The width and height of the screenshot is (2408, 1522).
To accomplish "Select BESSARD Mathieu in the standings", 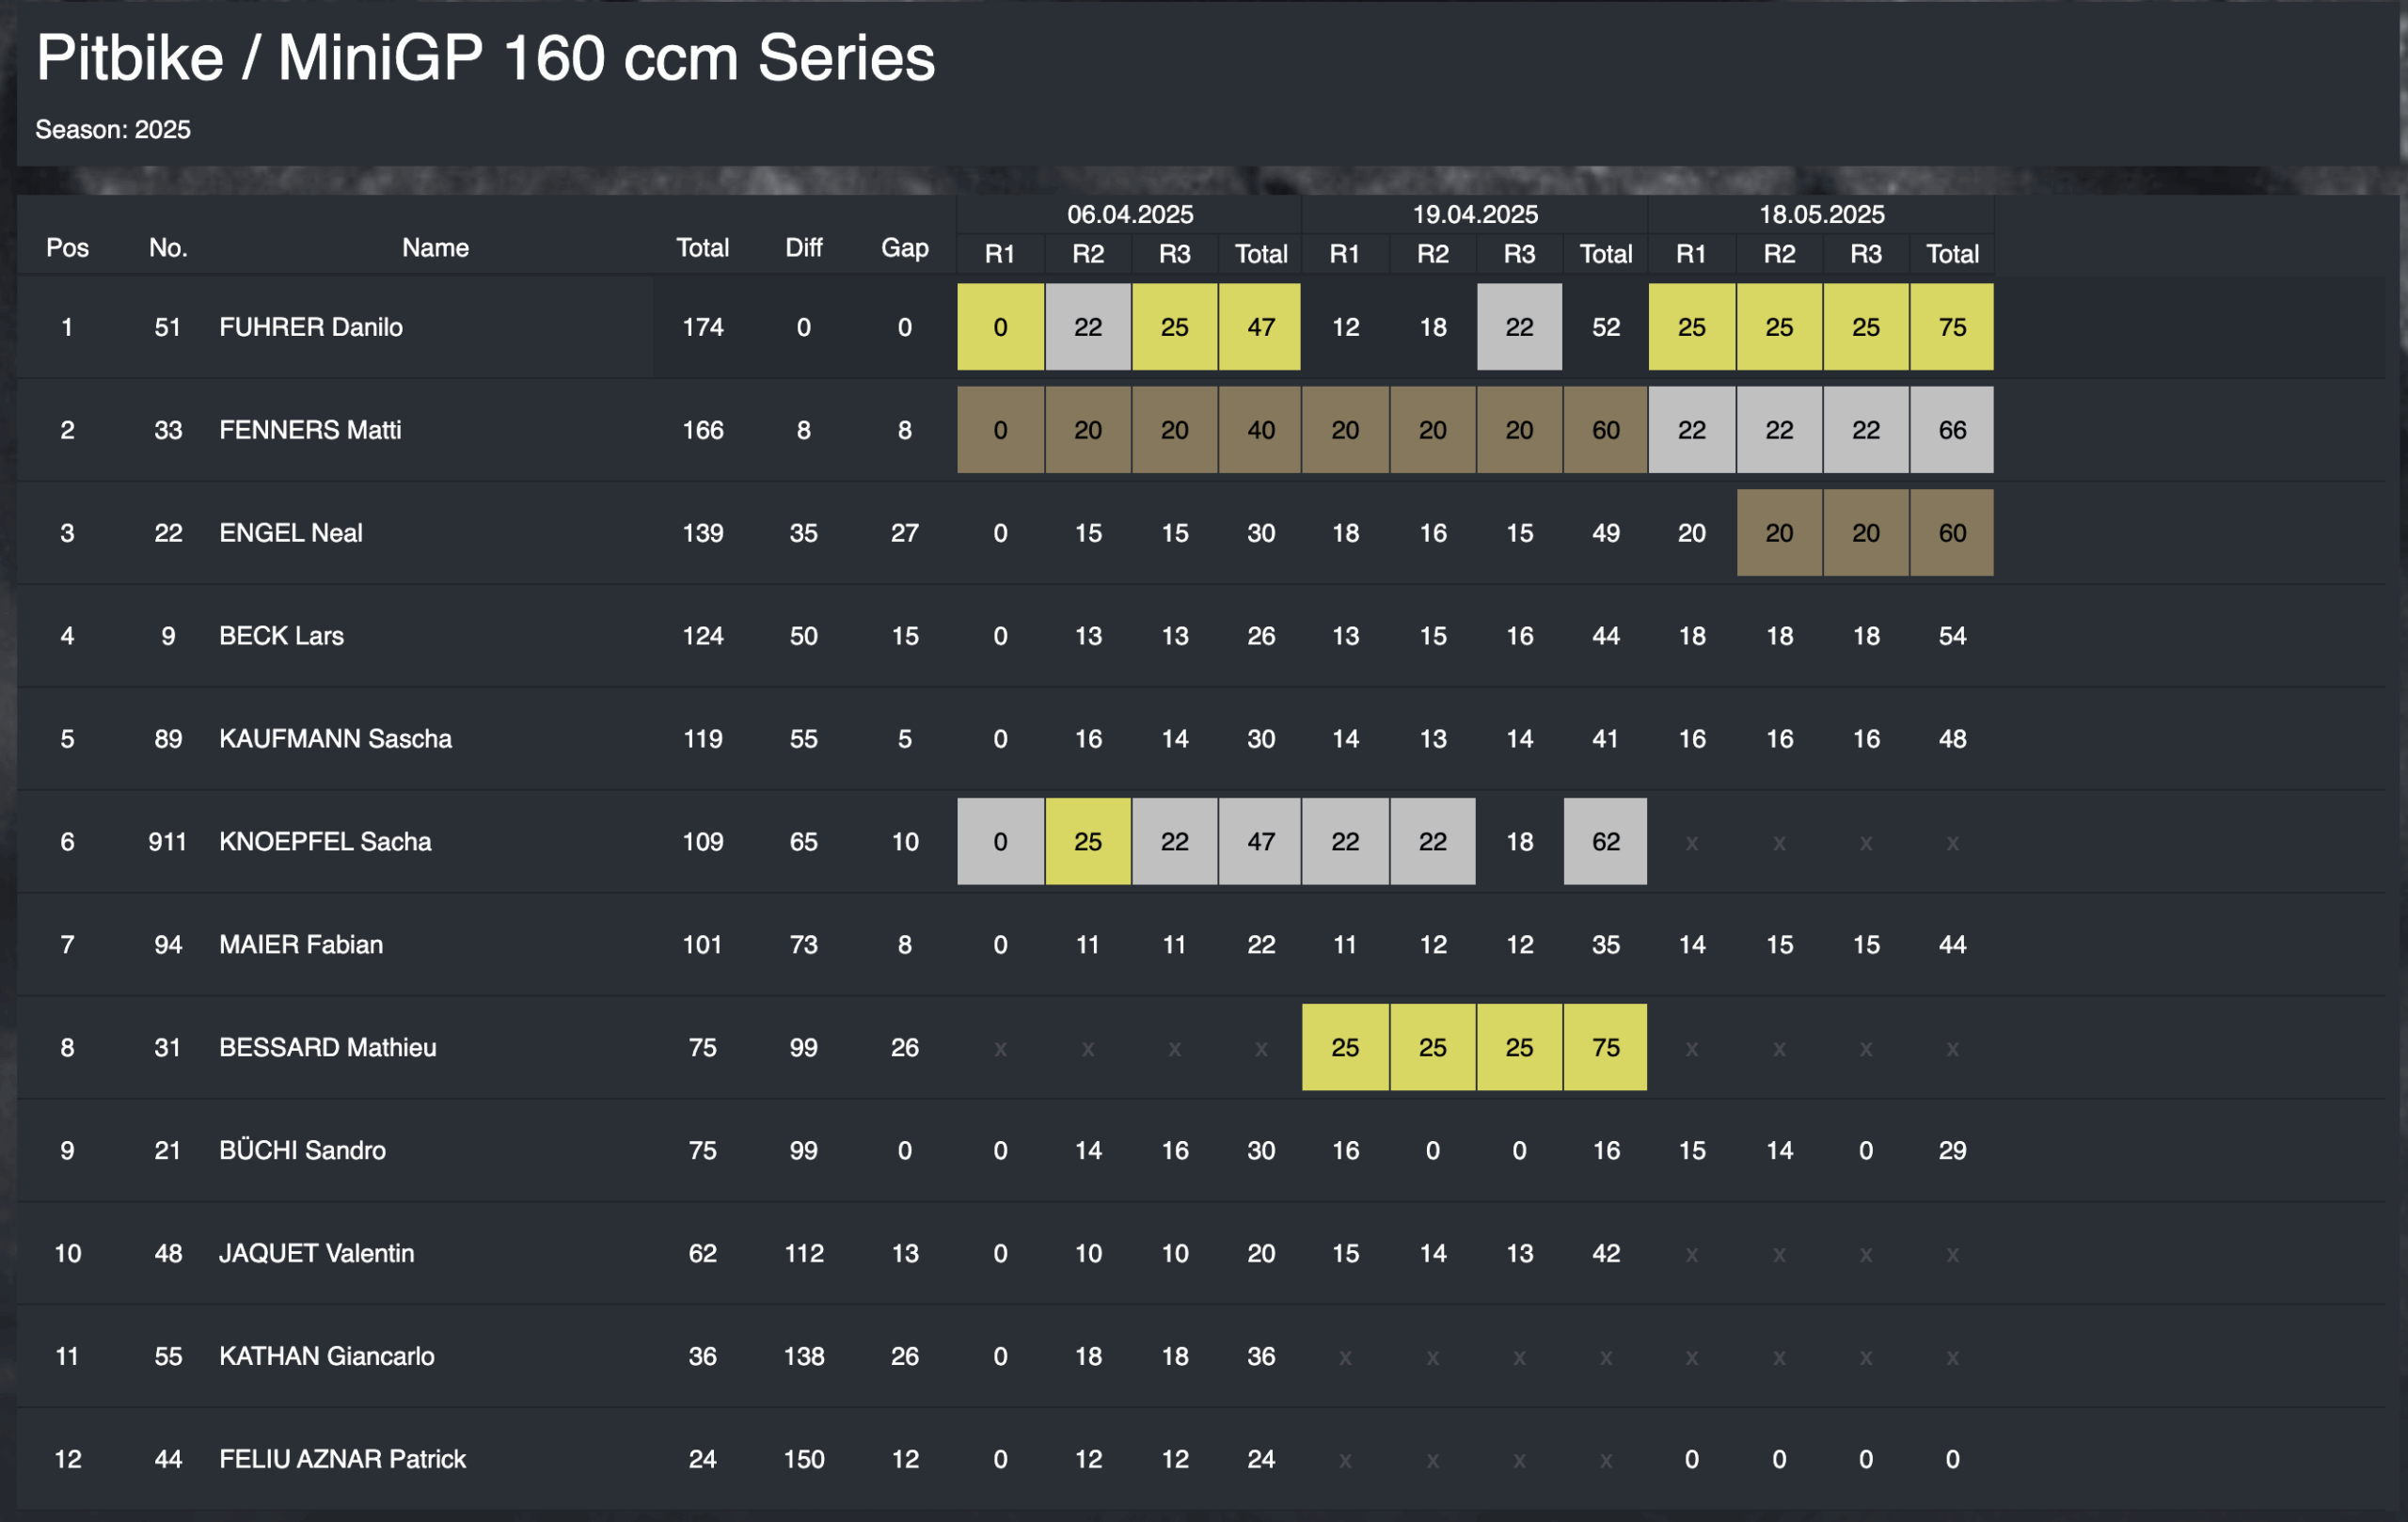I will pyautogui.click(x=1200, y=1047).
